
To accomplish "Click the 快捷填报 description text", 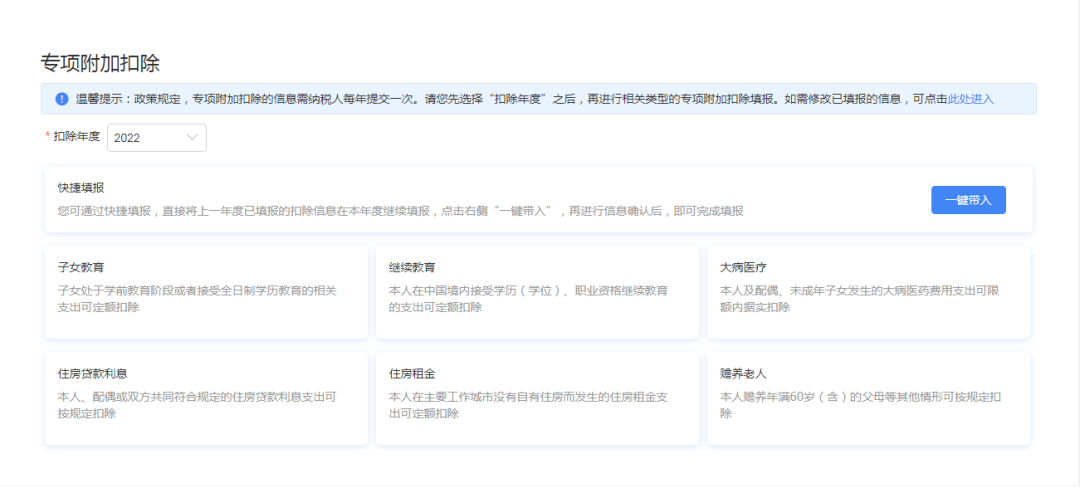I will tap(401, 211).
